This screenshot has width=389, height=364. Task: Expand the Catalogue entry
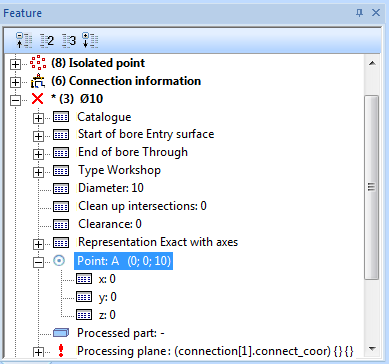click(39, 118)
